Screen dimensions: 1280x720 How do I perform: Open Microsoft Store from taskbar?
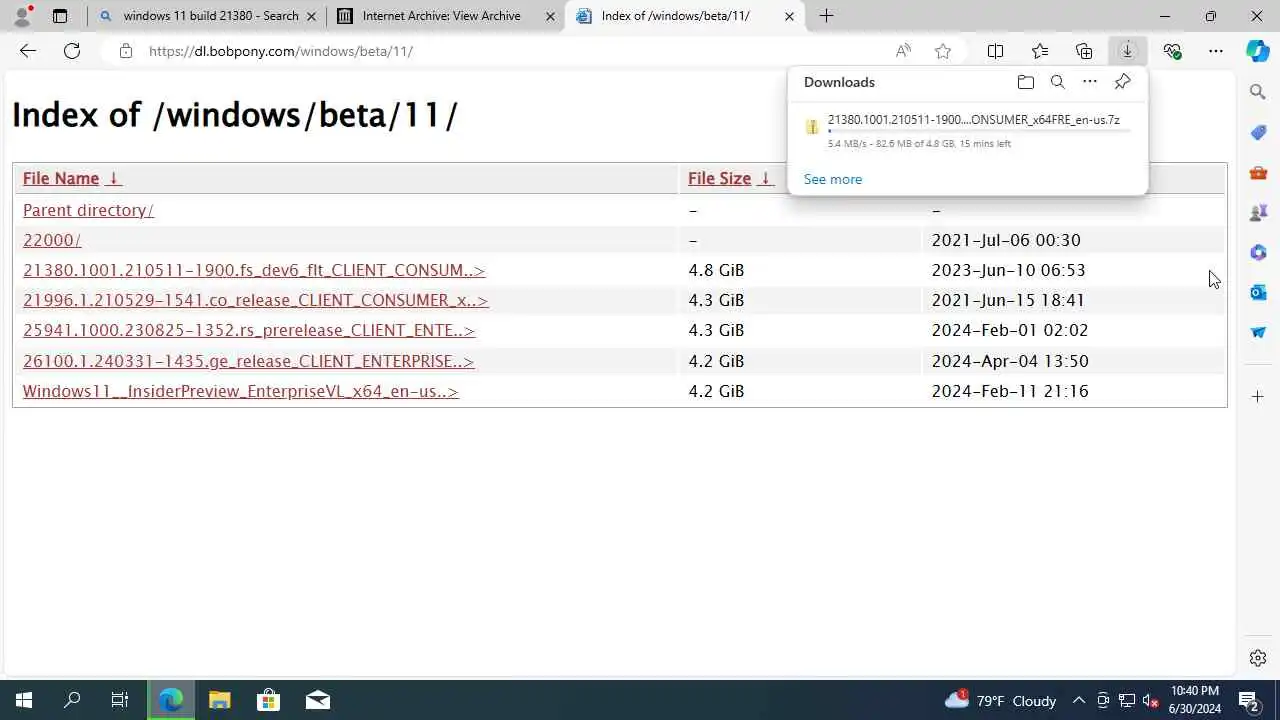click(269, 700)
